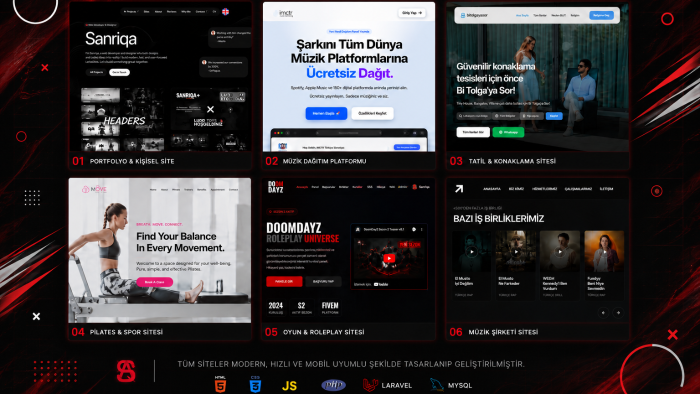Click the YouTube logo below DoomDayz video
700x394 pixels.
pyautogui.click(x=381, y=284)
